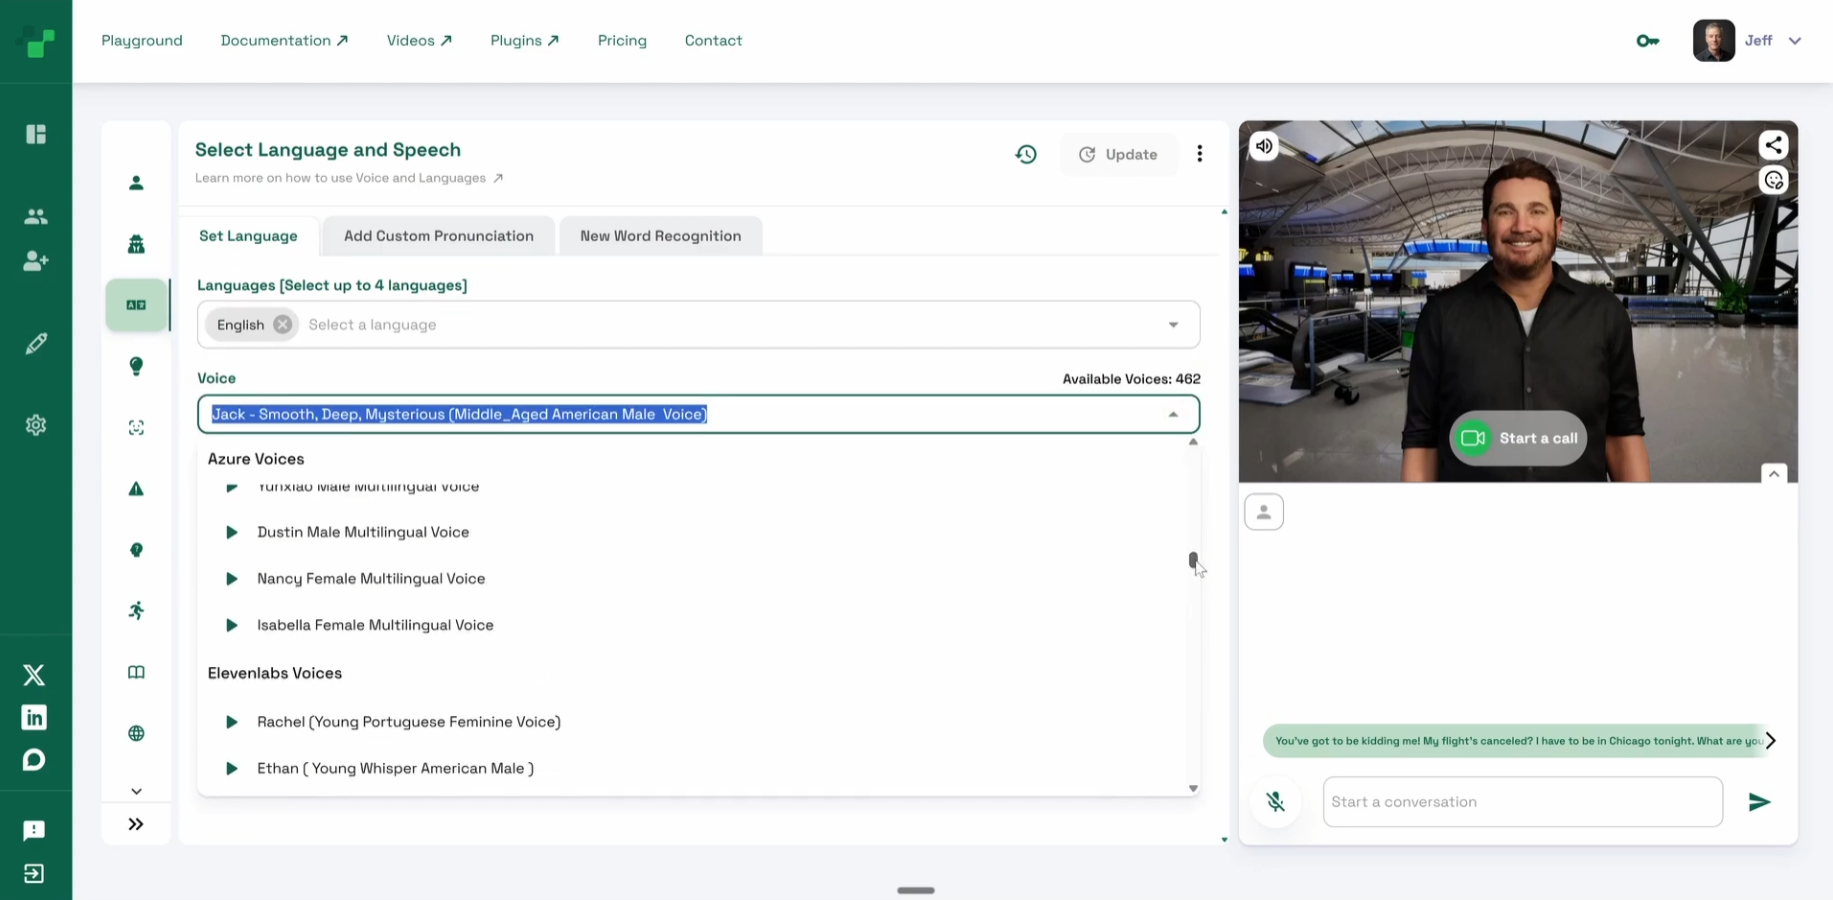Preview the Ethan Whisper American Male voice
1833x900 pixels.
[x=232, y=769]
